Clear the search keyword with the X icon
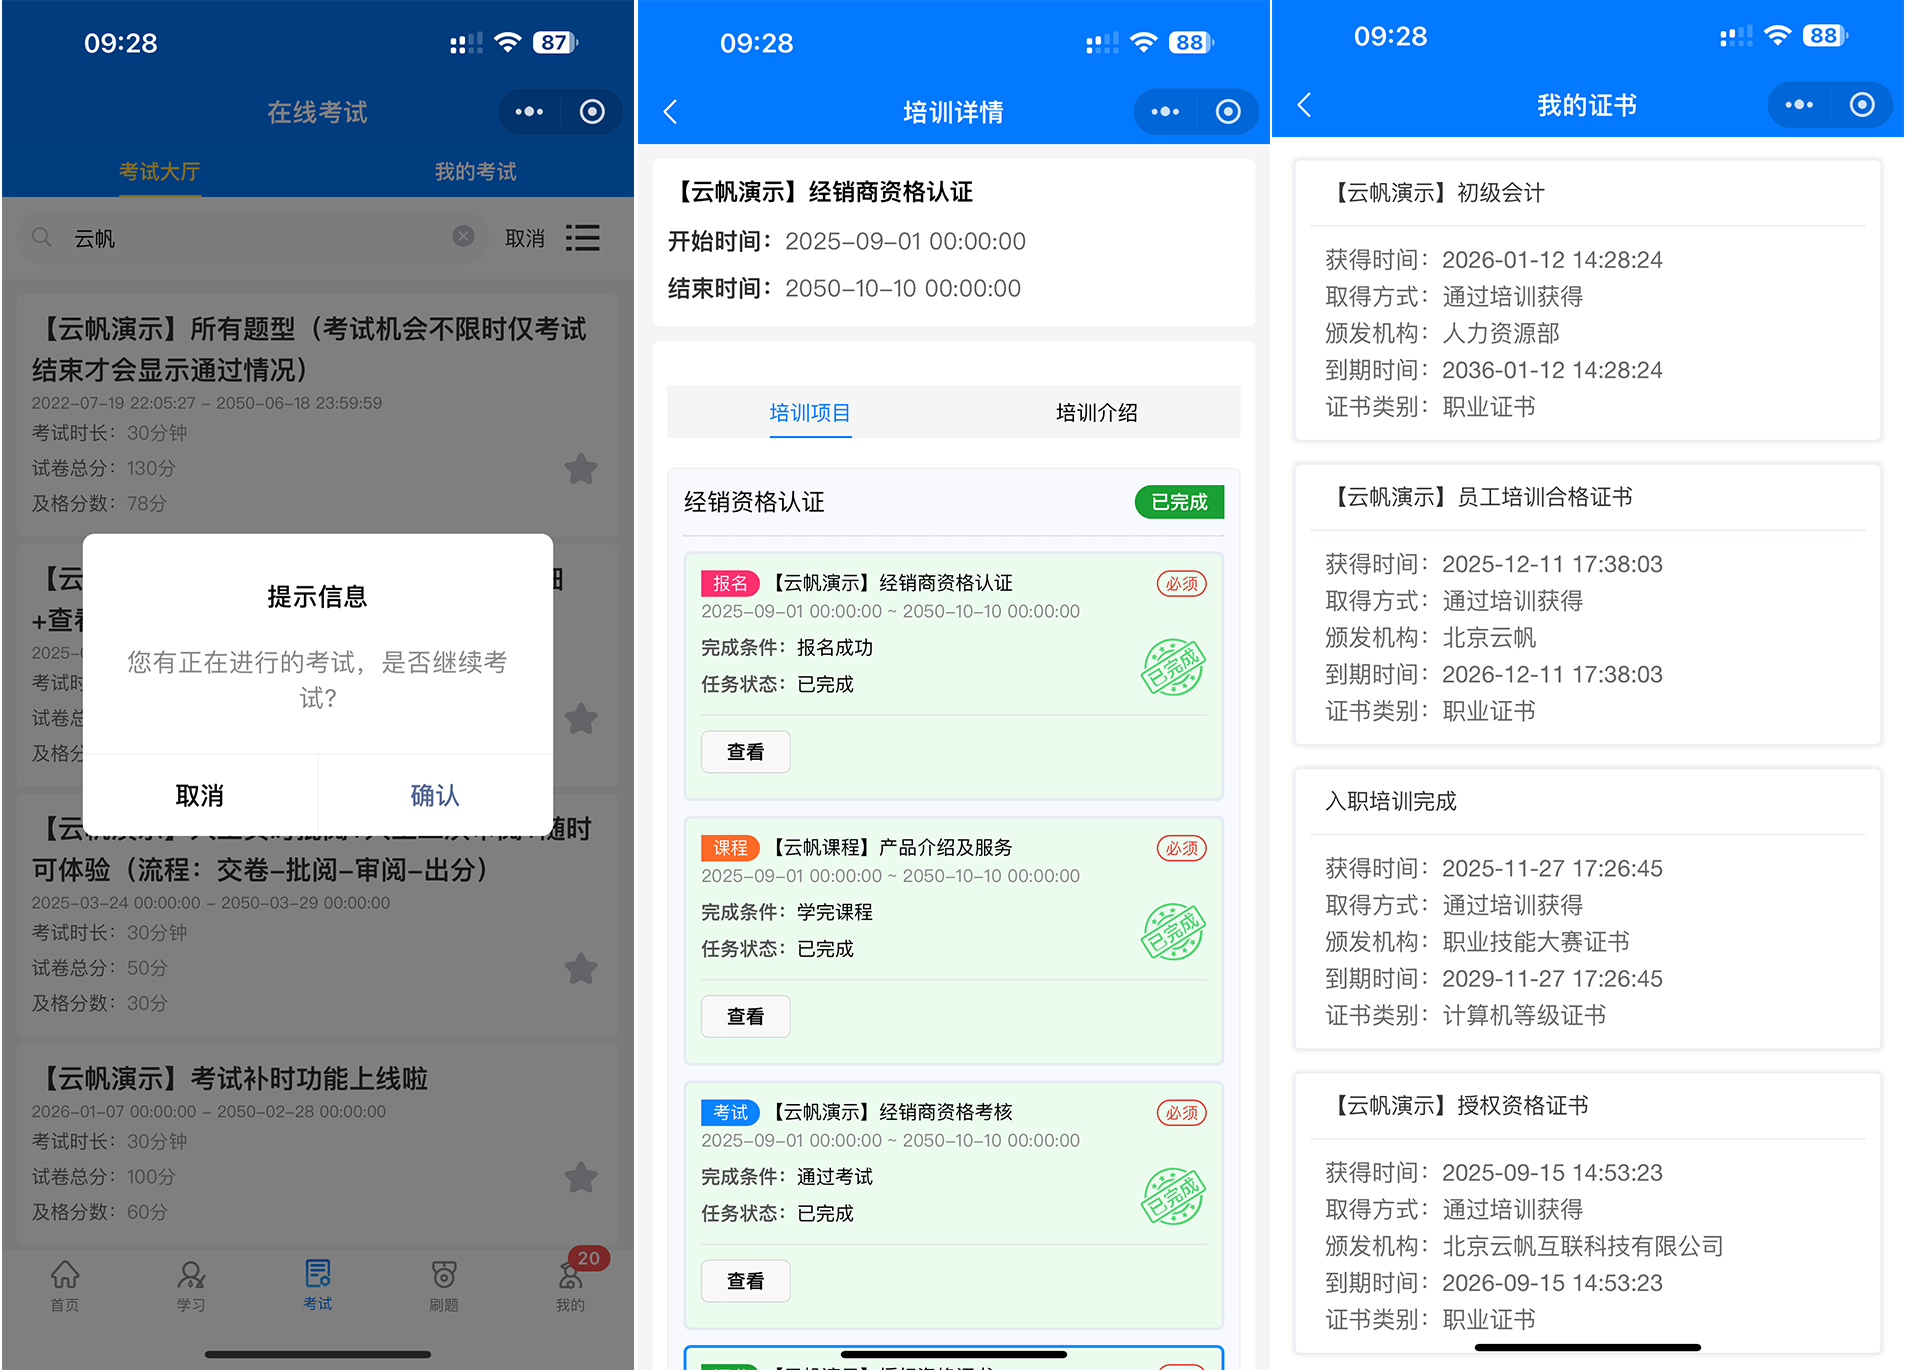This screenshot has height=1370, width=1905. pyautogui.click(x=463, y=236)
